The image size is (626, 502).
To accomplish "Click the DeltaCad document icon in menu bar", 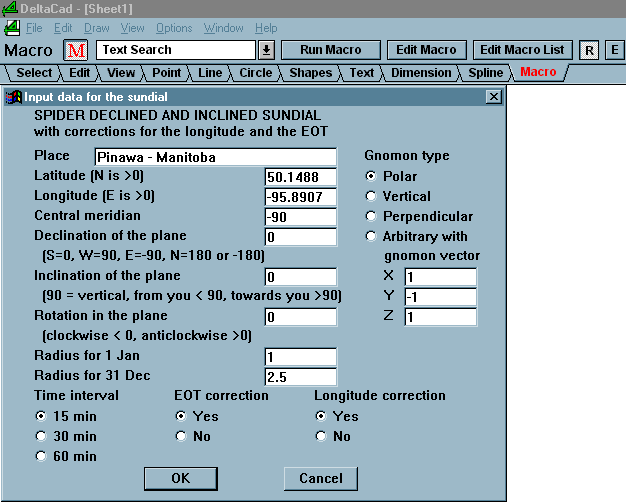I will [x=10, y=28].
